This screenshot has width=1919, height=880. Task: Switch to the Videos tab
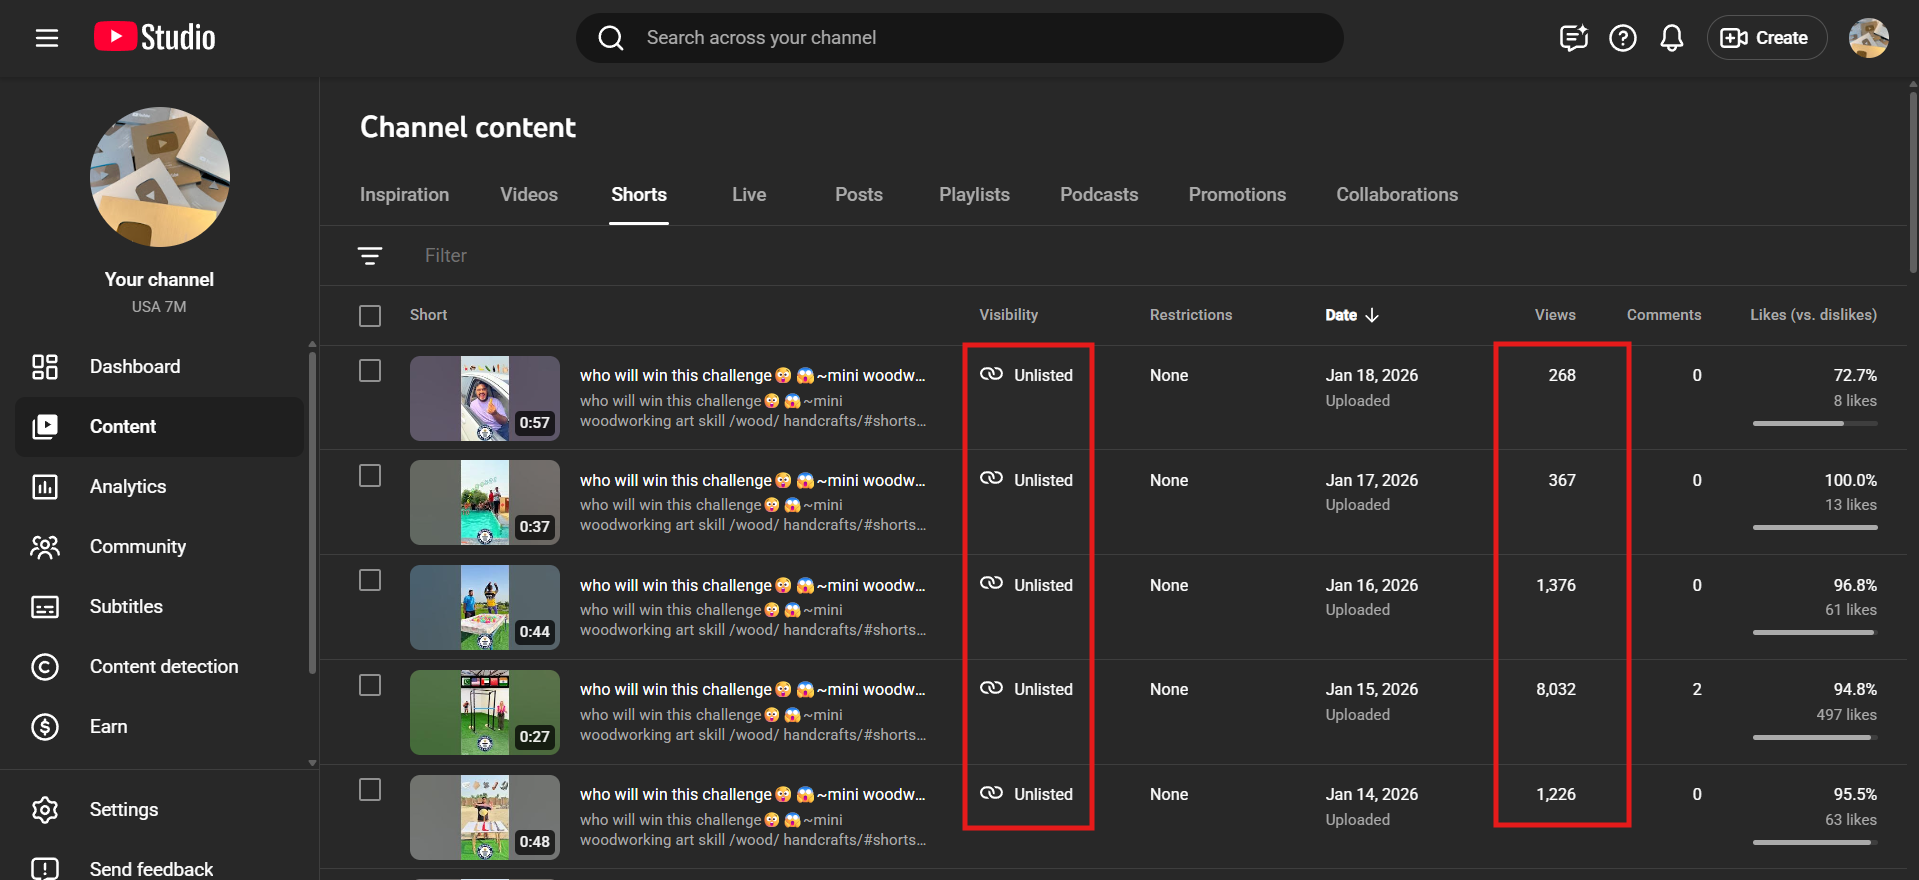[x=528, y=195]
